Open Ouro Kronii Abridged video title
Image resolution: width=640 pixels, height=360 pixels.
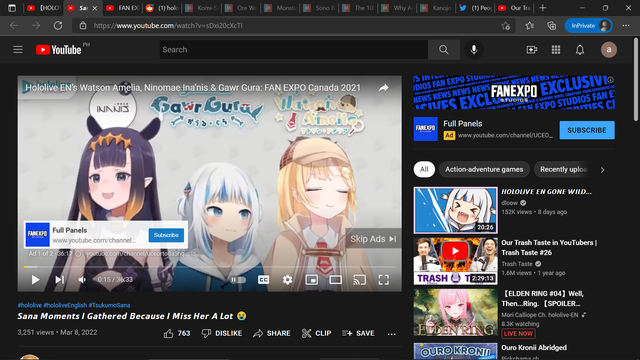click(x=534, y=348)
